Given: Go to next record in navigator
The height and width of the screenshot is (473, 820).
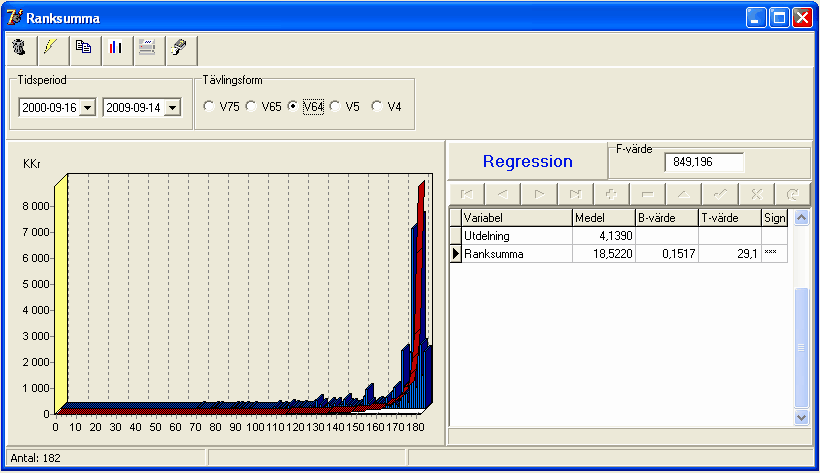Looking at the screenshot, I should pos(539,194).
